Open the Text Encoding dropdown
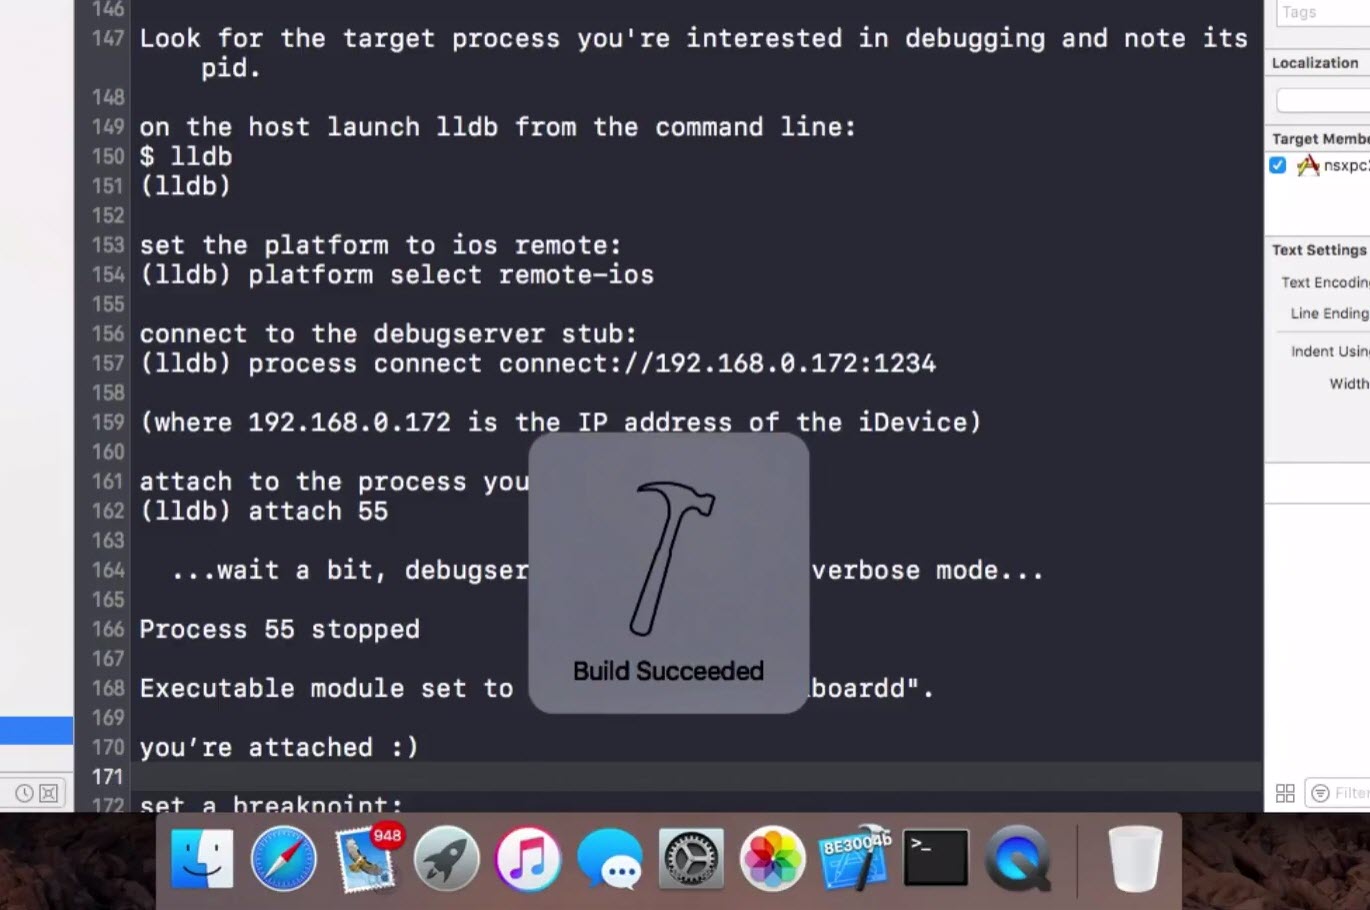 tap(1365, 282)
